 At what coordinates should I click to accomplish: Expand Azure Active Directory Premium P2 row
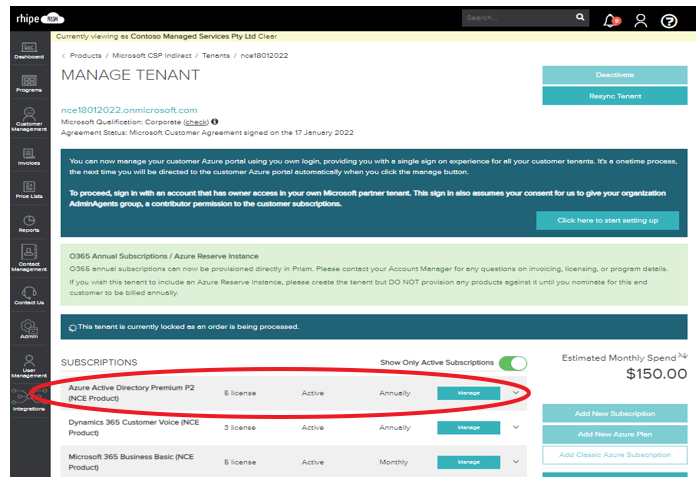click(516, 393)
